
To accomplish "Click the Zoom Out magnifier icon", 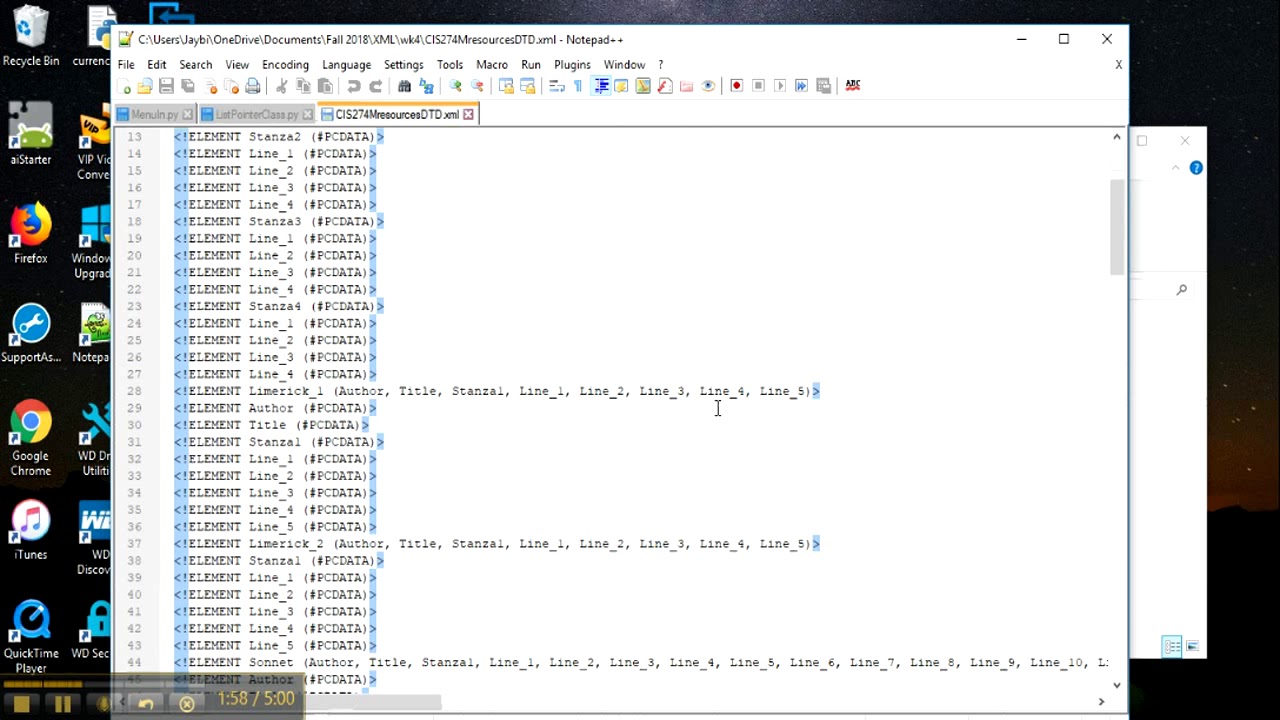I will (477, 86).
